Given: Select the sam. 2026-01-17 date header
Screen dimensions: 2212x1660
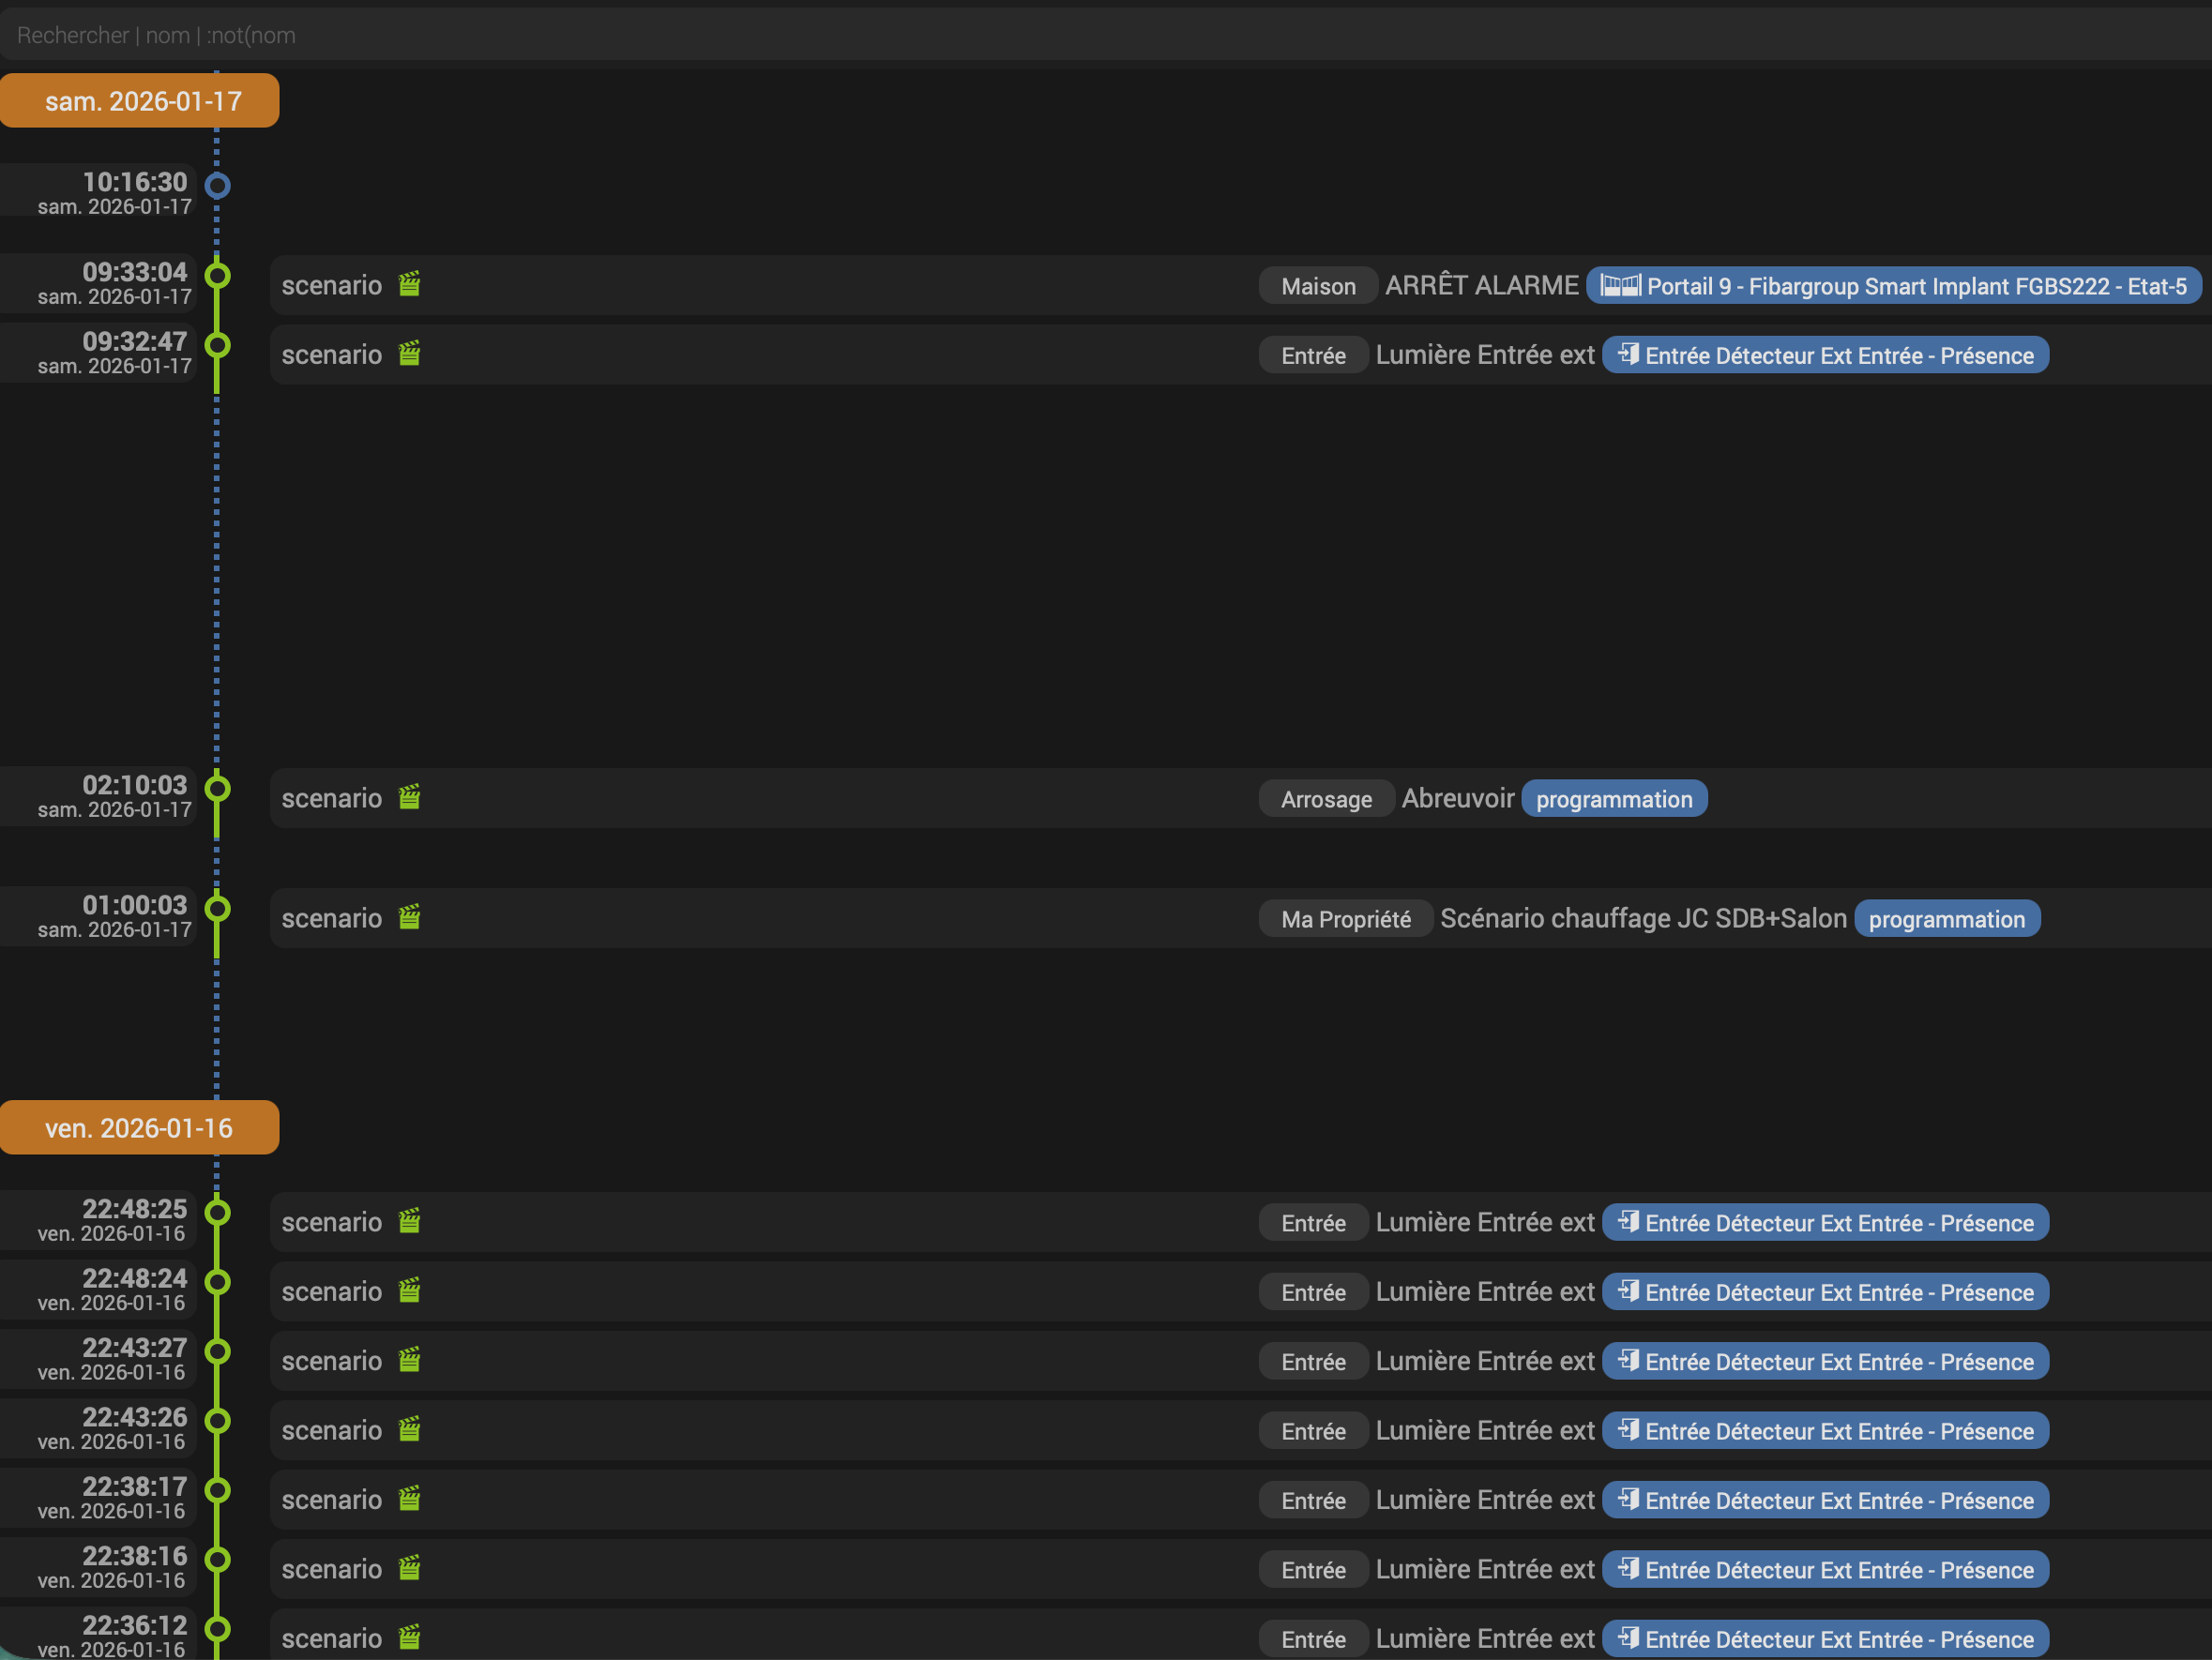Looking at the screenshot, I should pyautogui.click(x=141, y=101).
